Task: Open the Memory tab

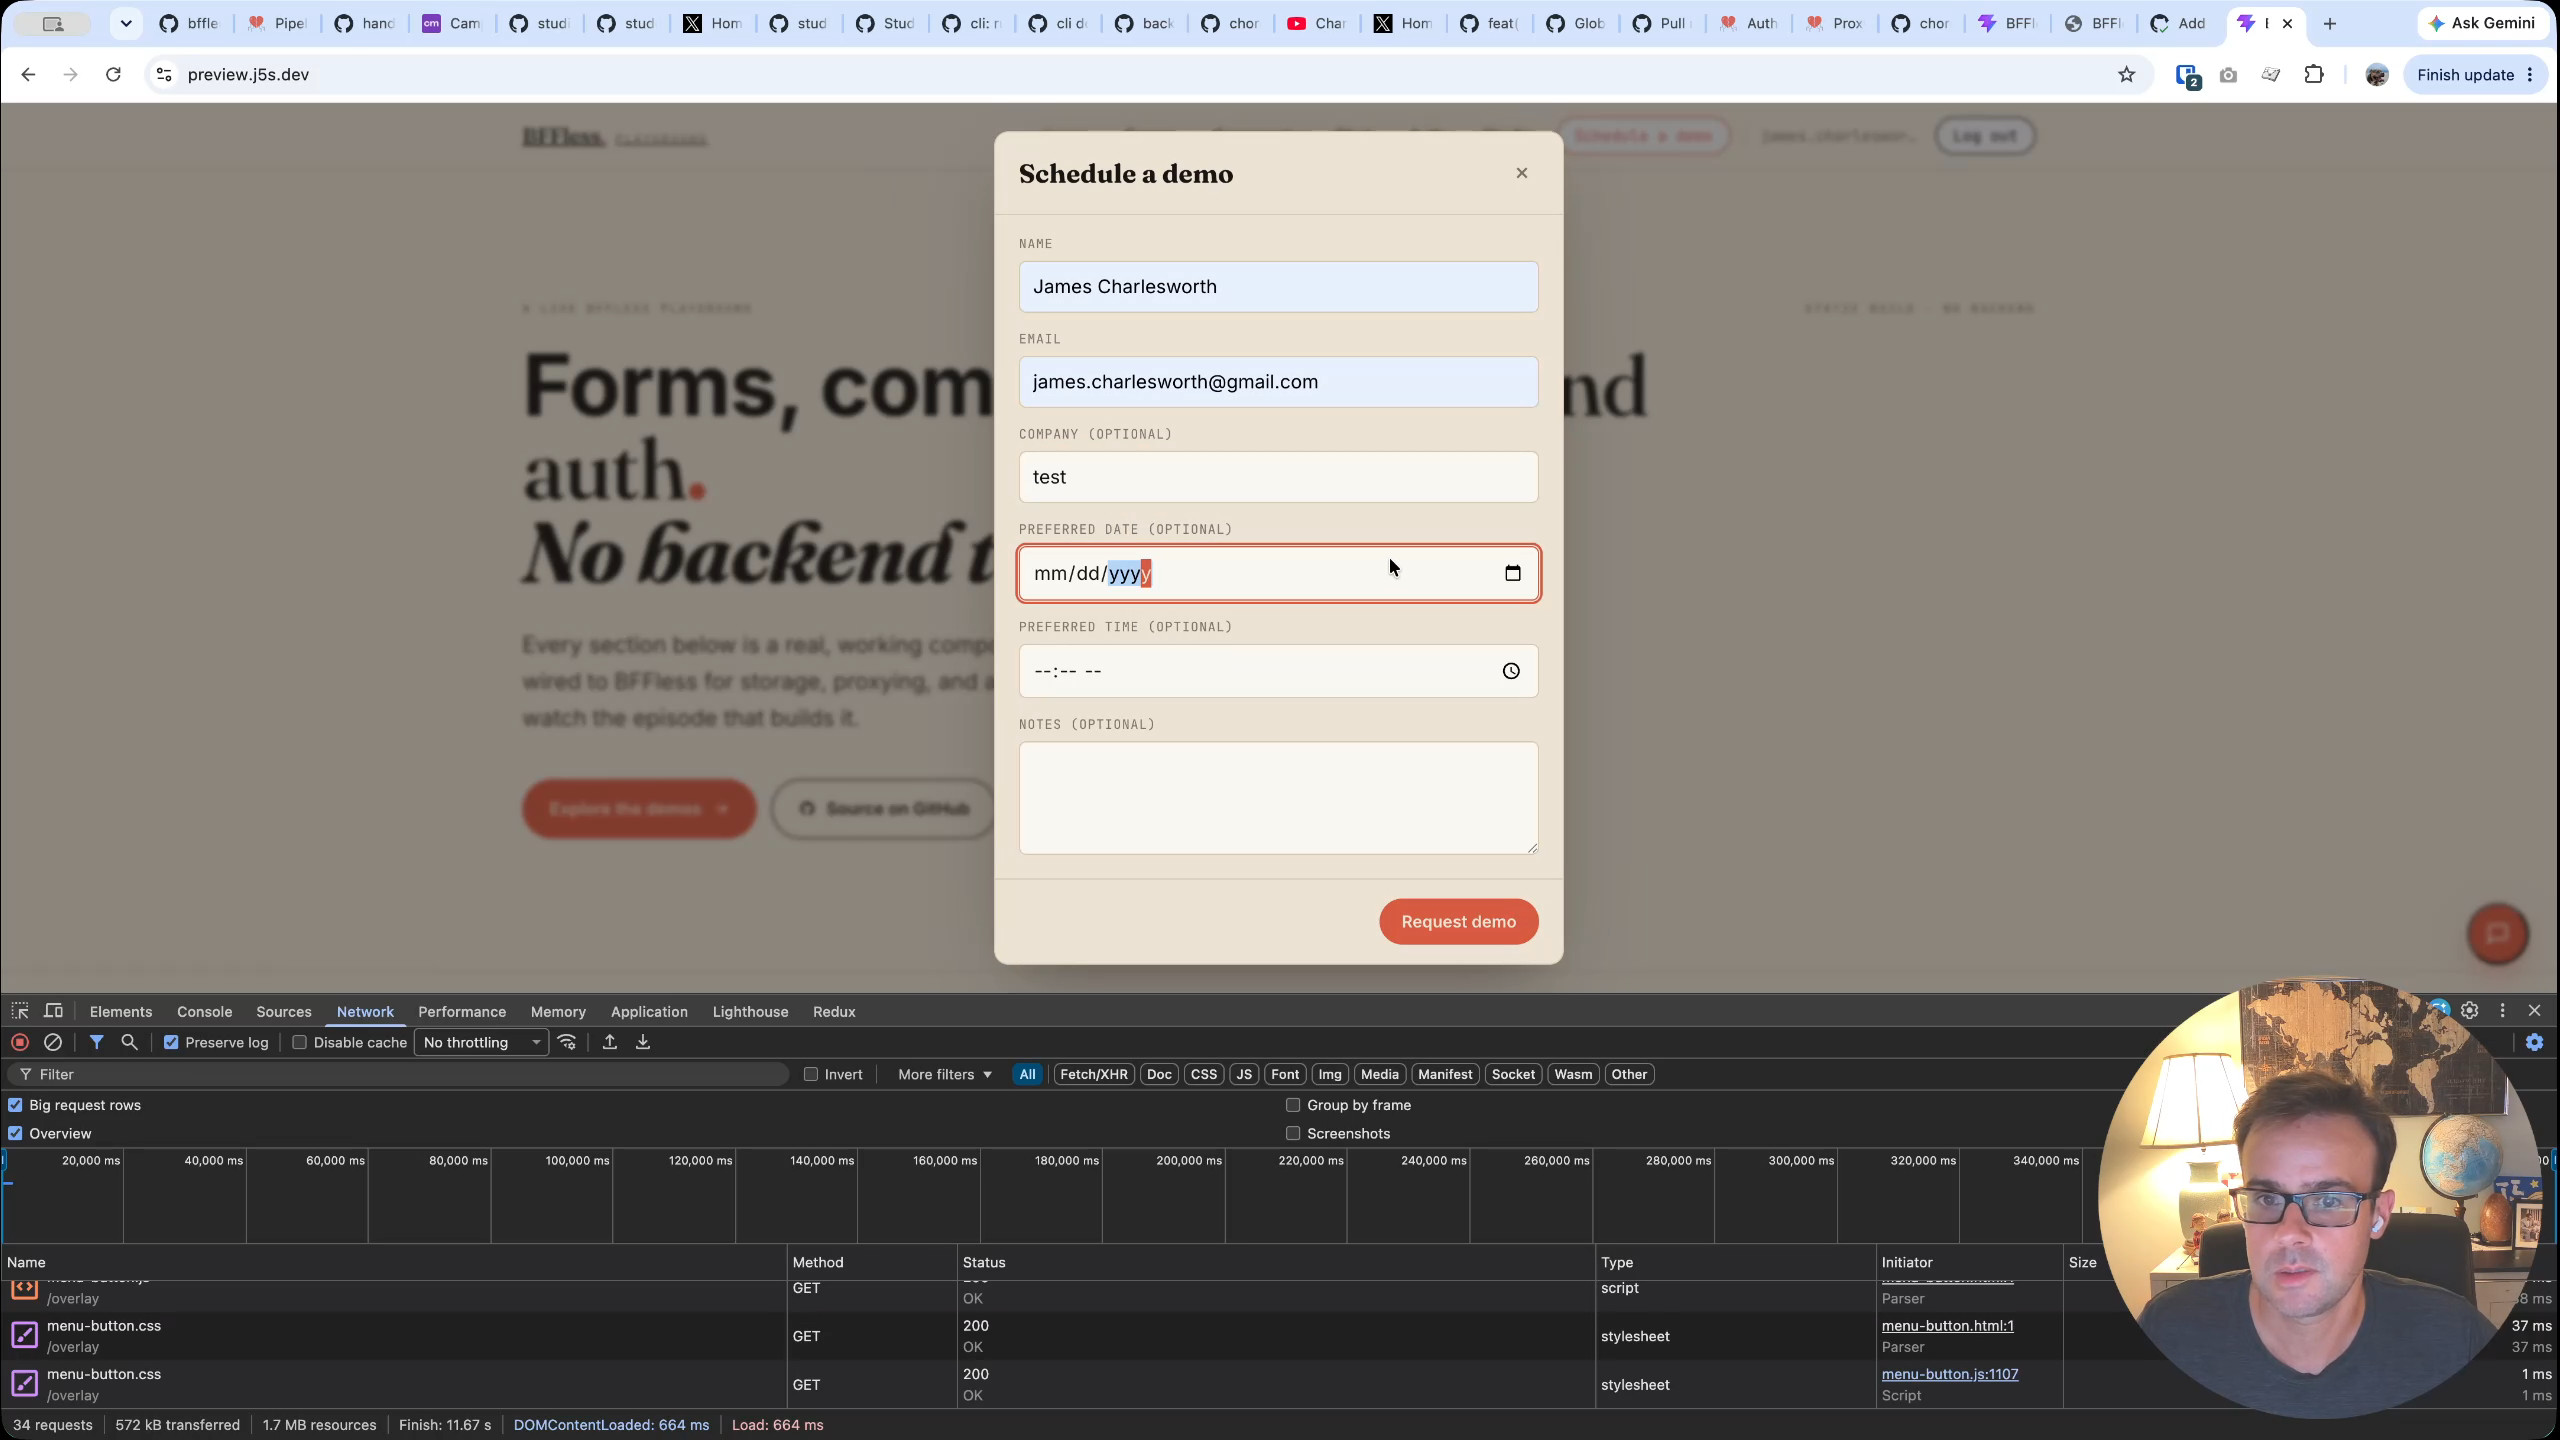Action: pyautogui.click(x=558, y=1012)
